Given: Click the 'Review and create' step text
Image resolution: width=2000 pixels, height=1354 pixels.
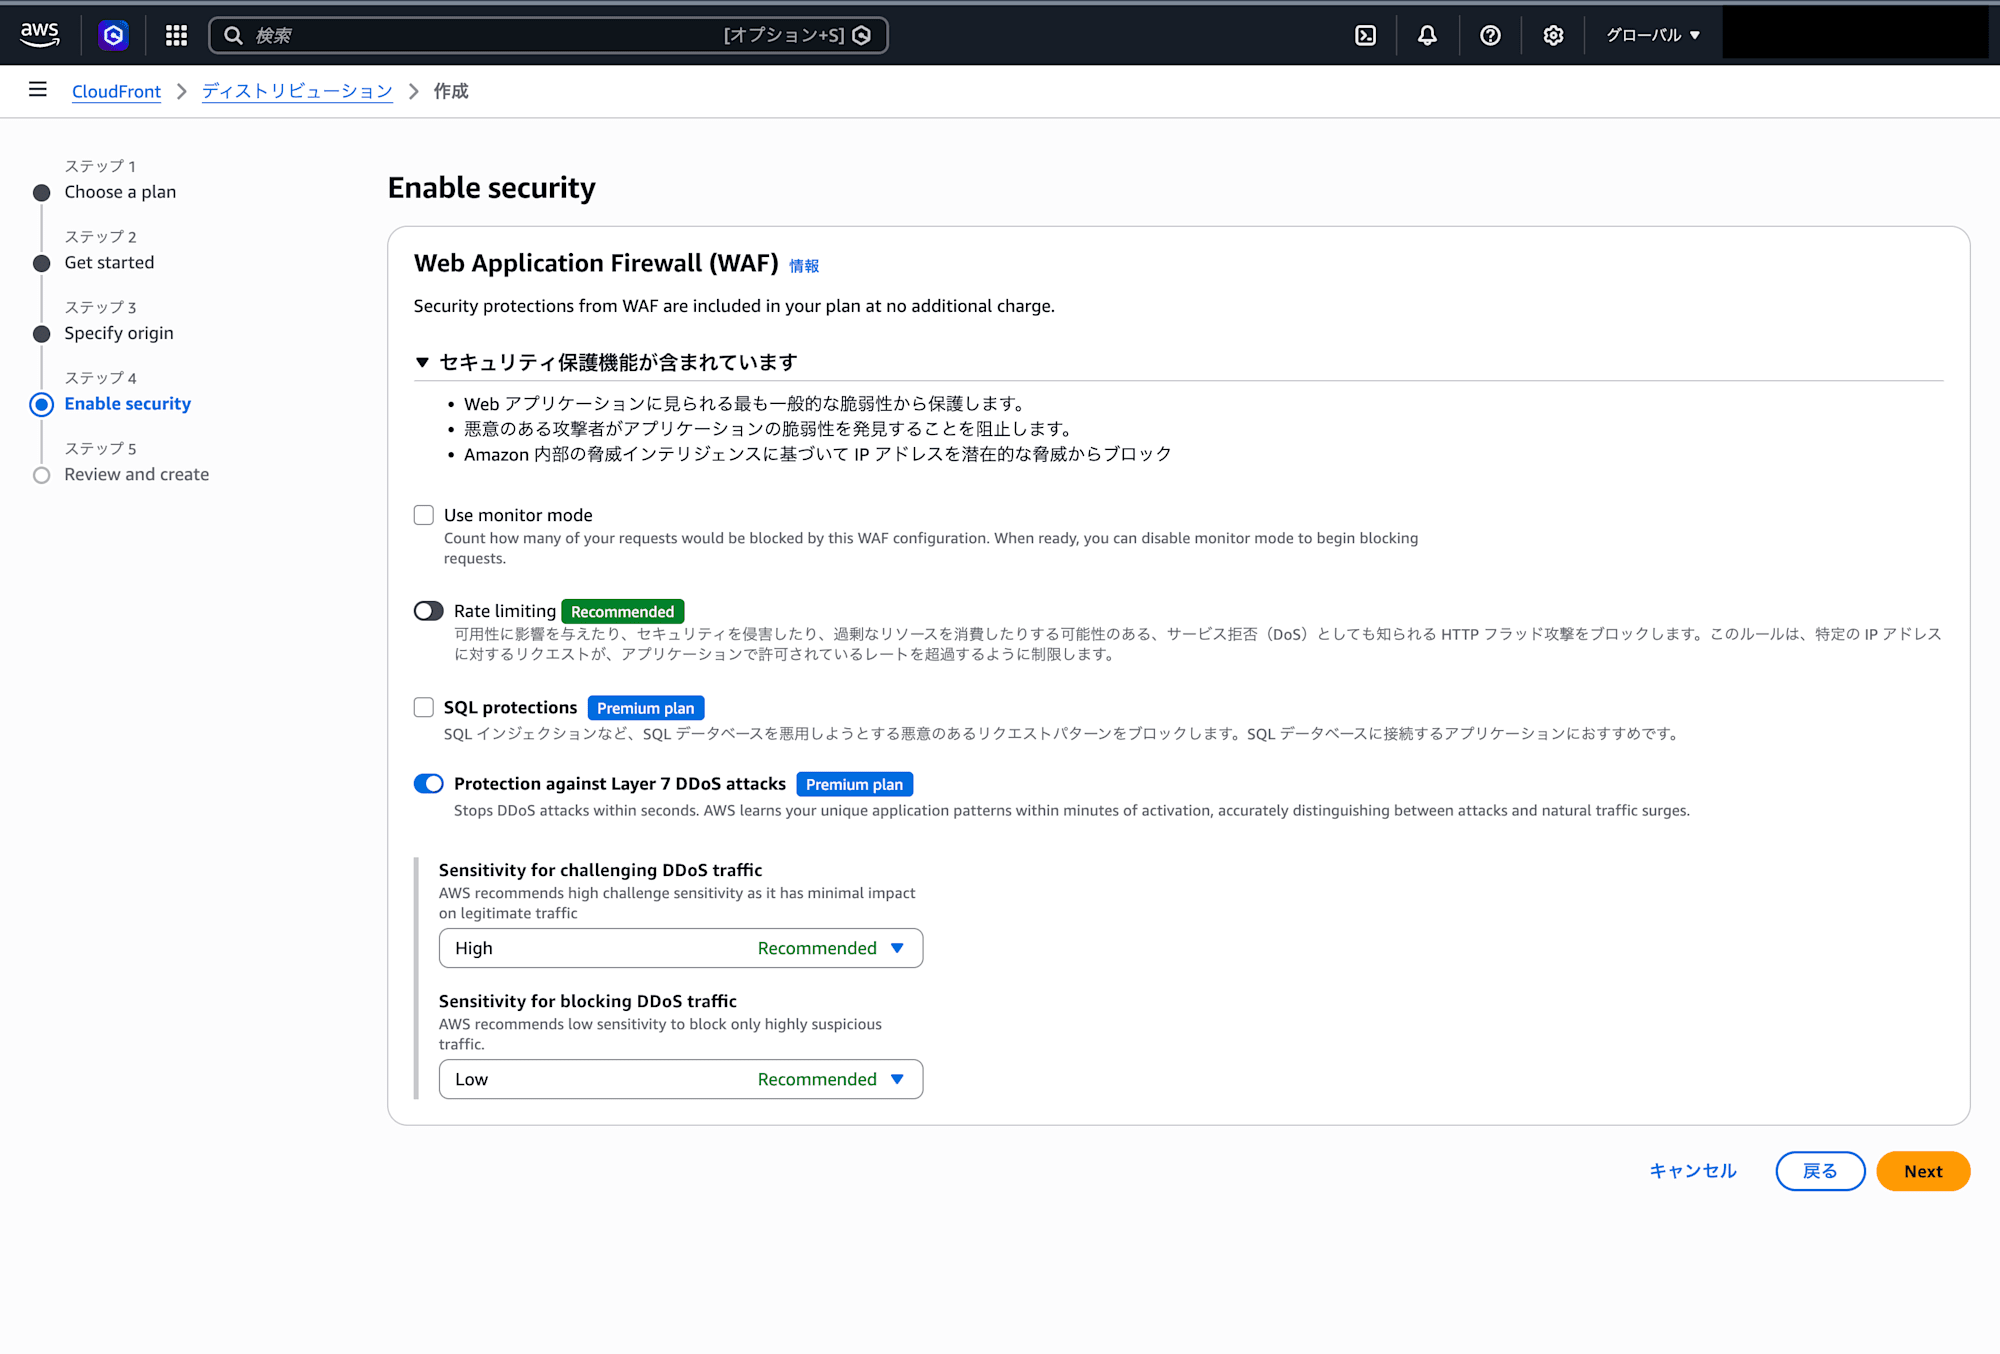Looking at the screenshot, I should [x=137, y=474].
